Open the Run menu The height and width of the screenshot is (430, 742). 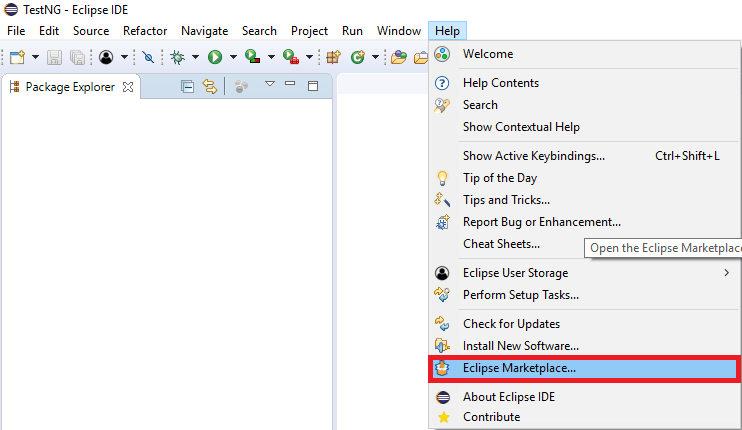(x=352, y=31)
